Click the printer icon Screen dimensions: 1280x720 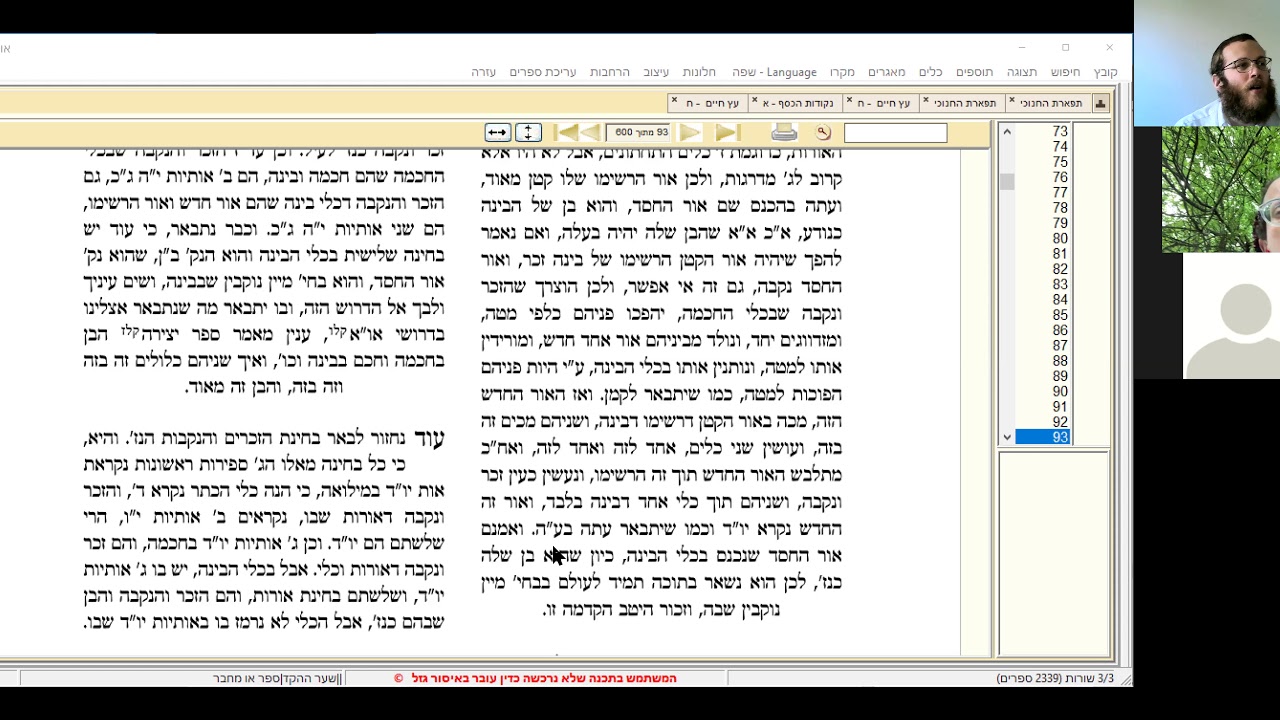click(784, 132)
